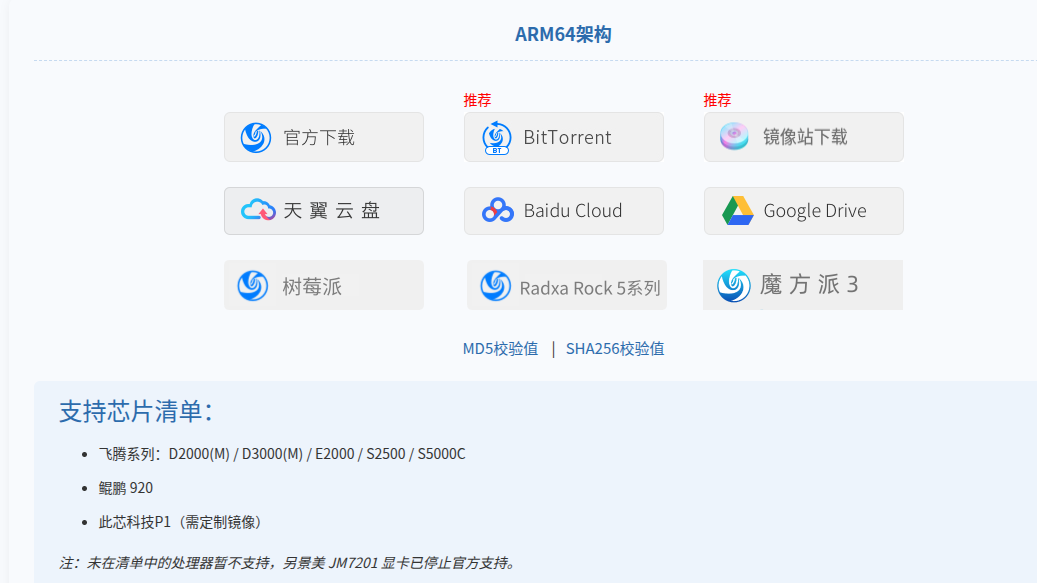Click the Google Drive triangle icon
The image size is (1037, 583).
pos(737,211)
